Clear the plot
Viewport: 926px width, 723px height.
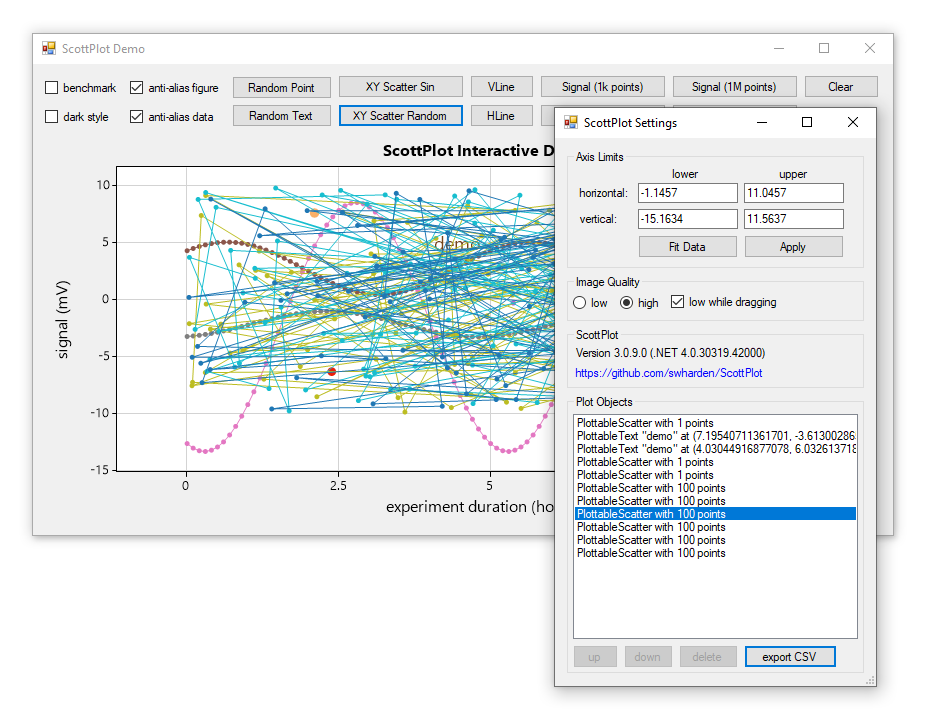pos(840,87)
